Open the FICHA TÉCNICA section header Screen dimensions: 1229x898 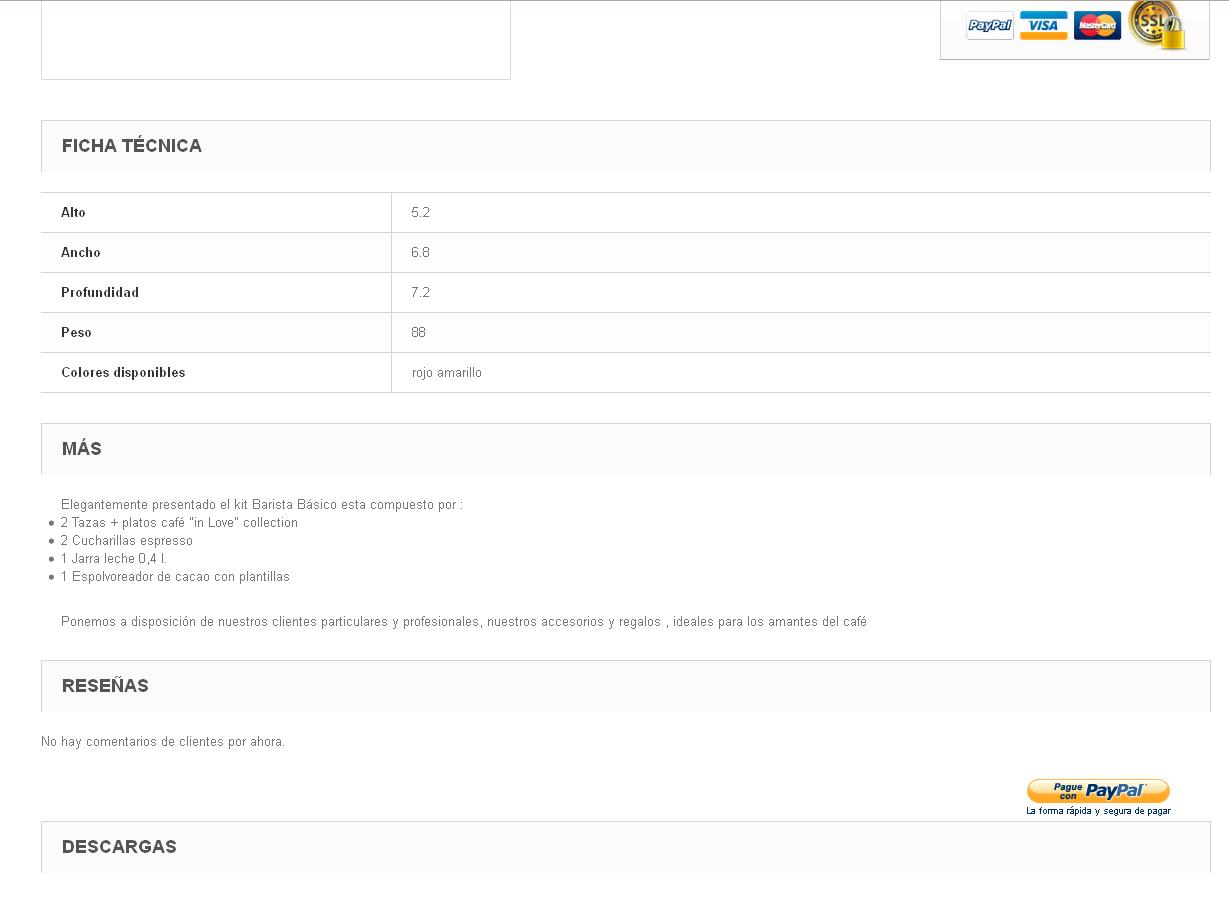point(626,146)
